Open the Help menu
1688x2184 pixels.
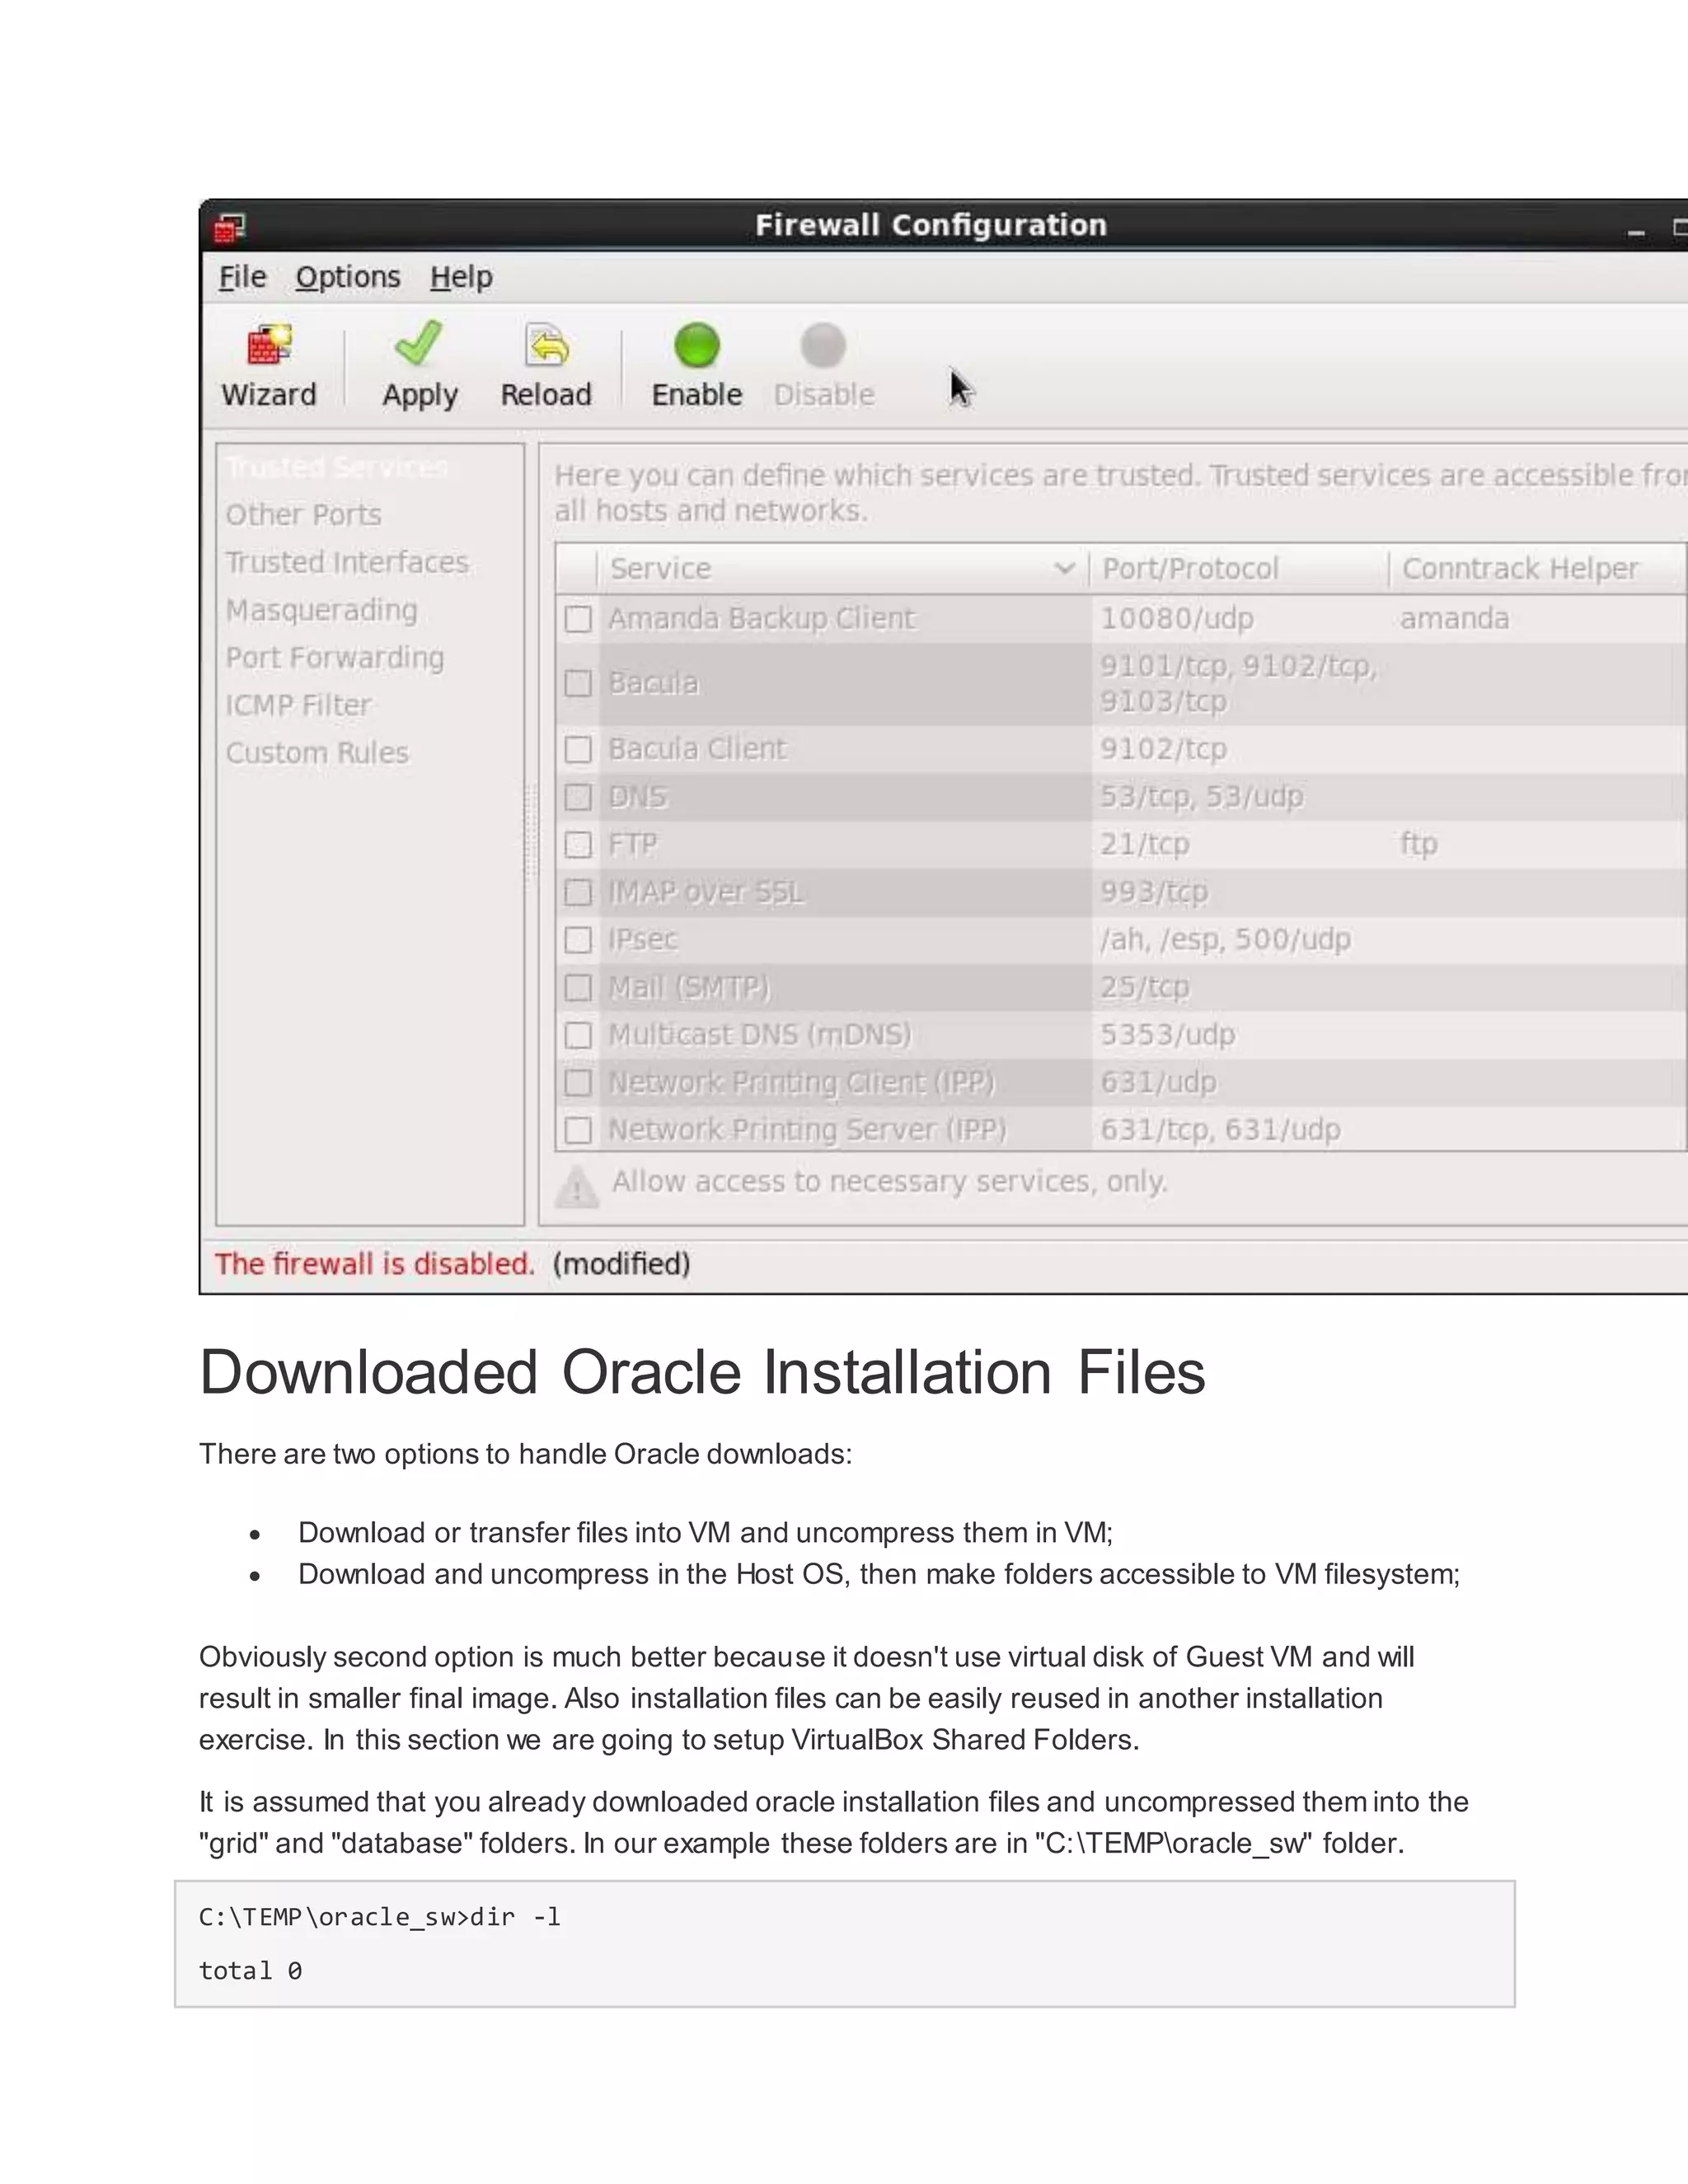461,277
